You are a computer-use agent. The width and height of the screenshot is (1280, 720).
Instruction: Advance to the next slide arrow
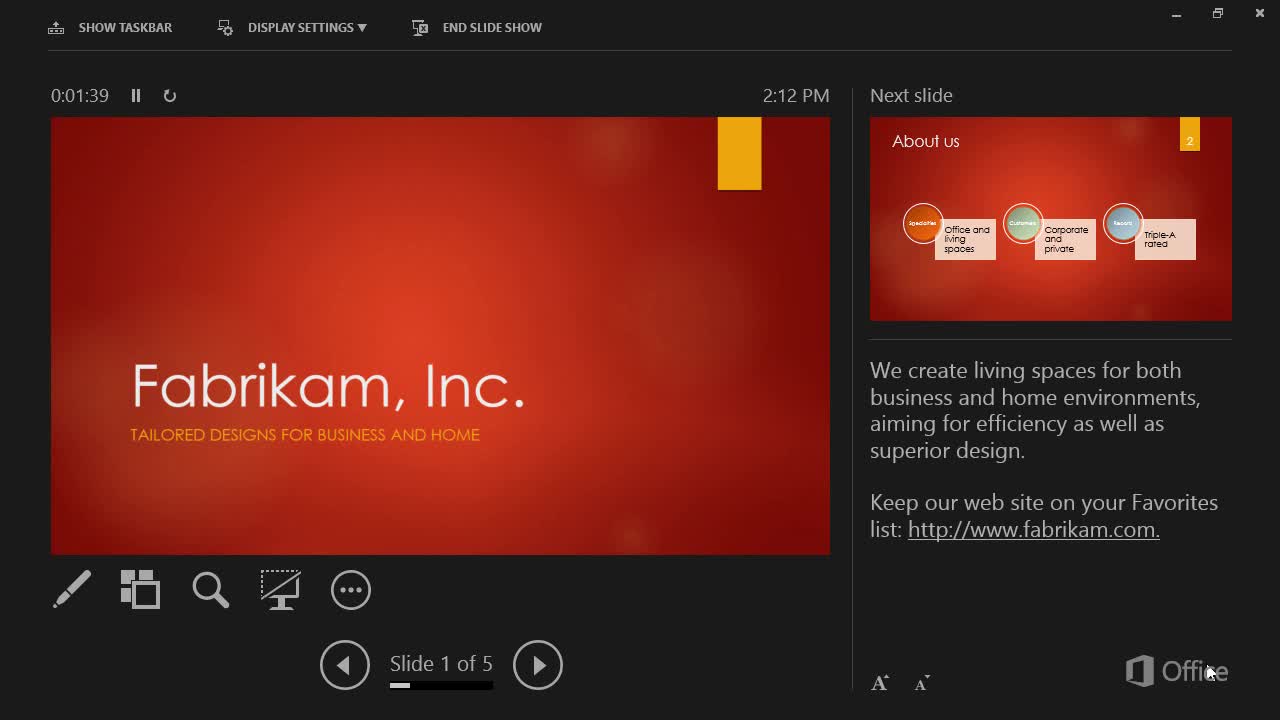coord(538,665)
